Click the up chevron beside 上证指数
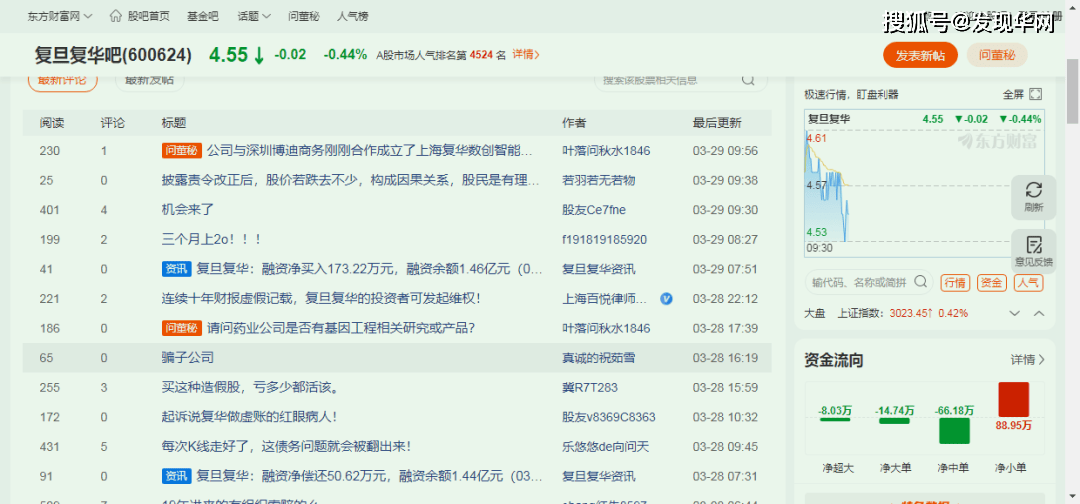This screenshot has width=1080, height=504. [x=1038, y=313]
